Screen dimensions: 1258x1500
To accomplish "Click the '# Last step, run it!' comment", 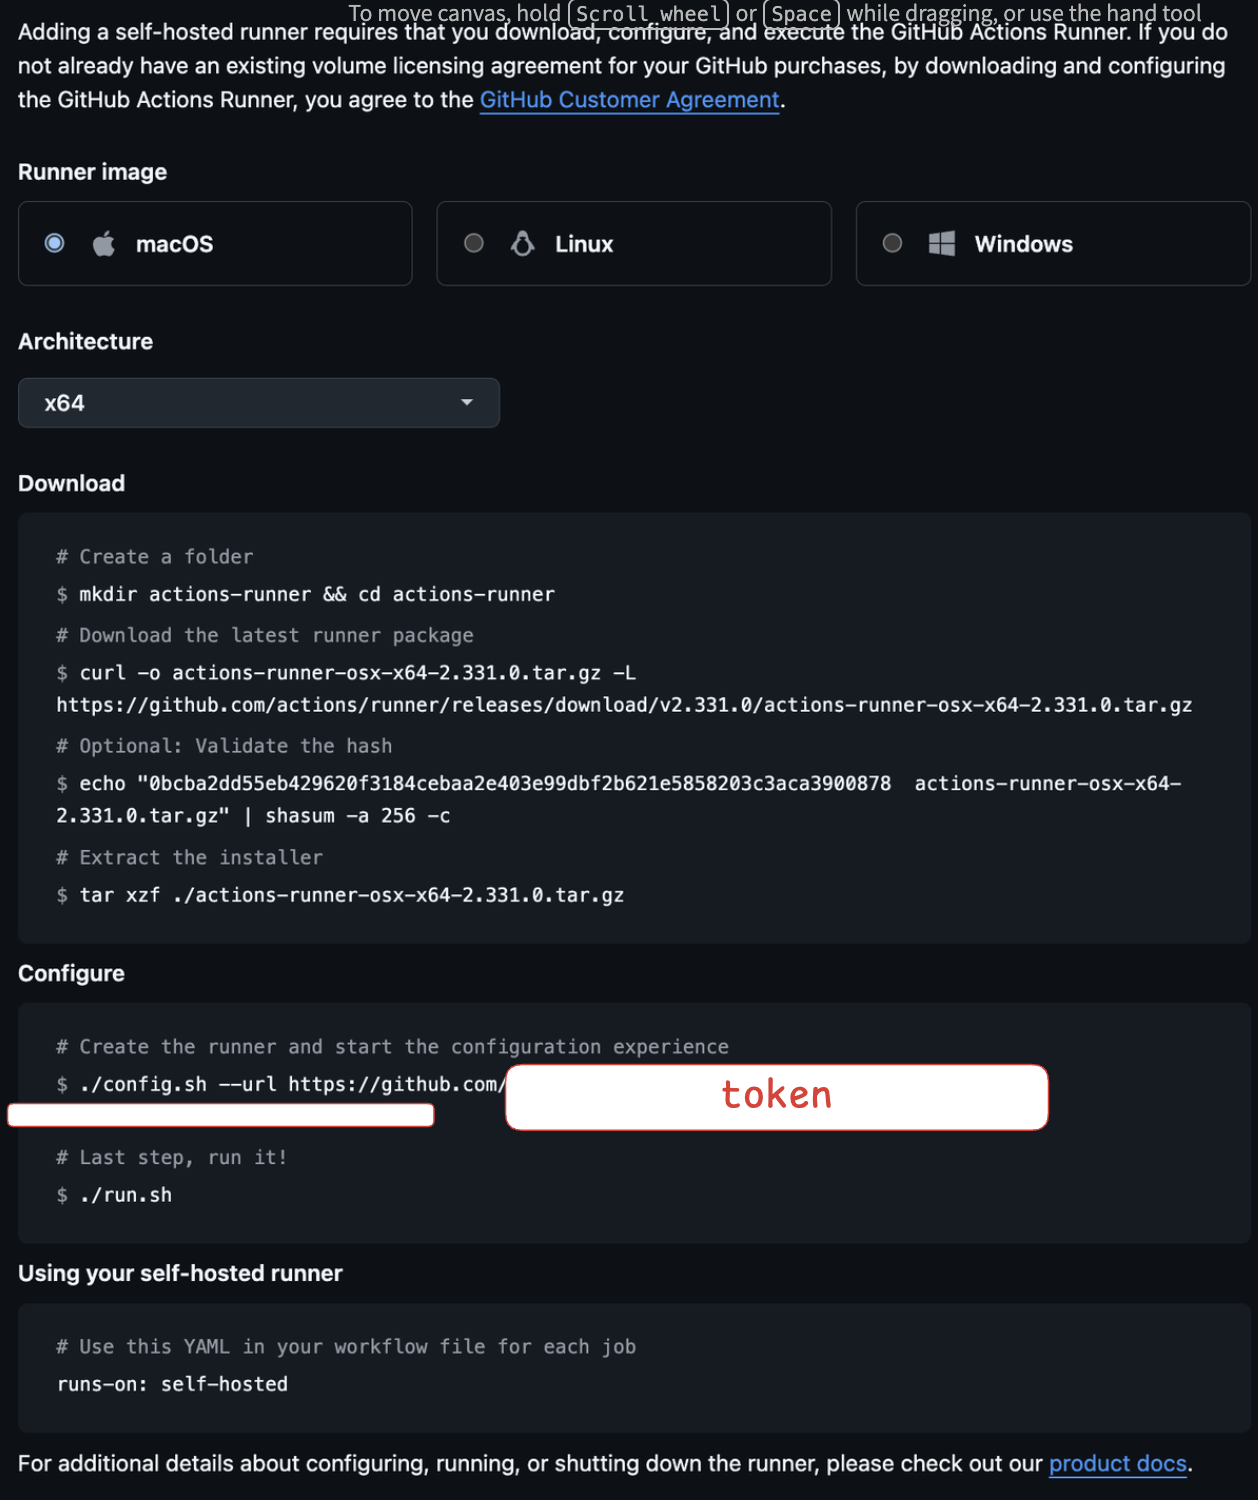I will (x=172, y=1158).
